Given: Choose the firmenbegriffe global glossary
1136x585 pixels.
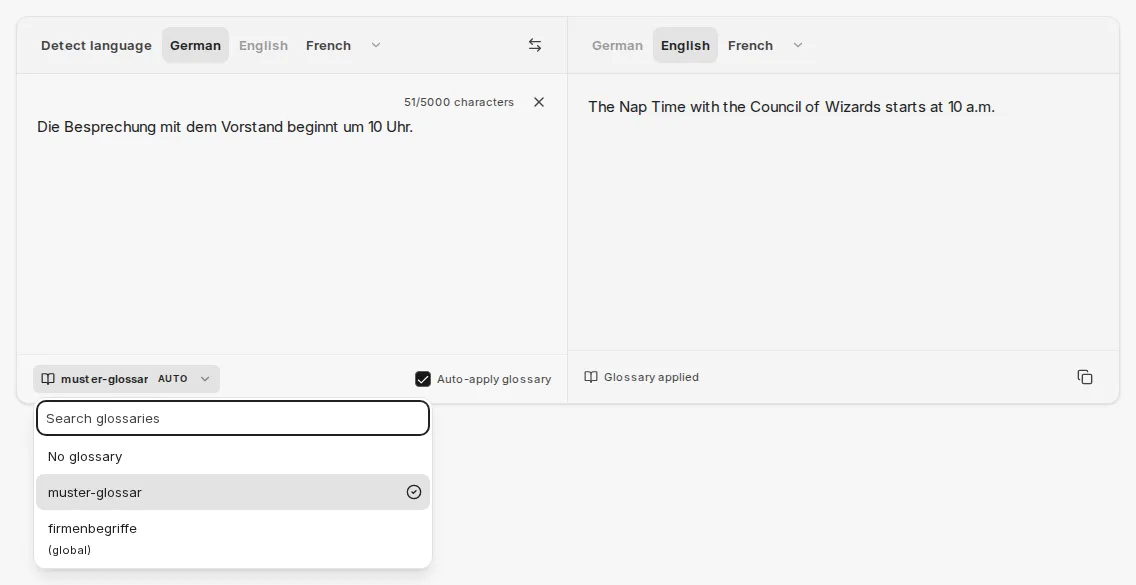Looking at the screenshot, I should point(233,539).
